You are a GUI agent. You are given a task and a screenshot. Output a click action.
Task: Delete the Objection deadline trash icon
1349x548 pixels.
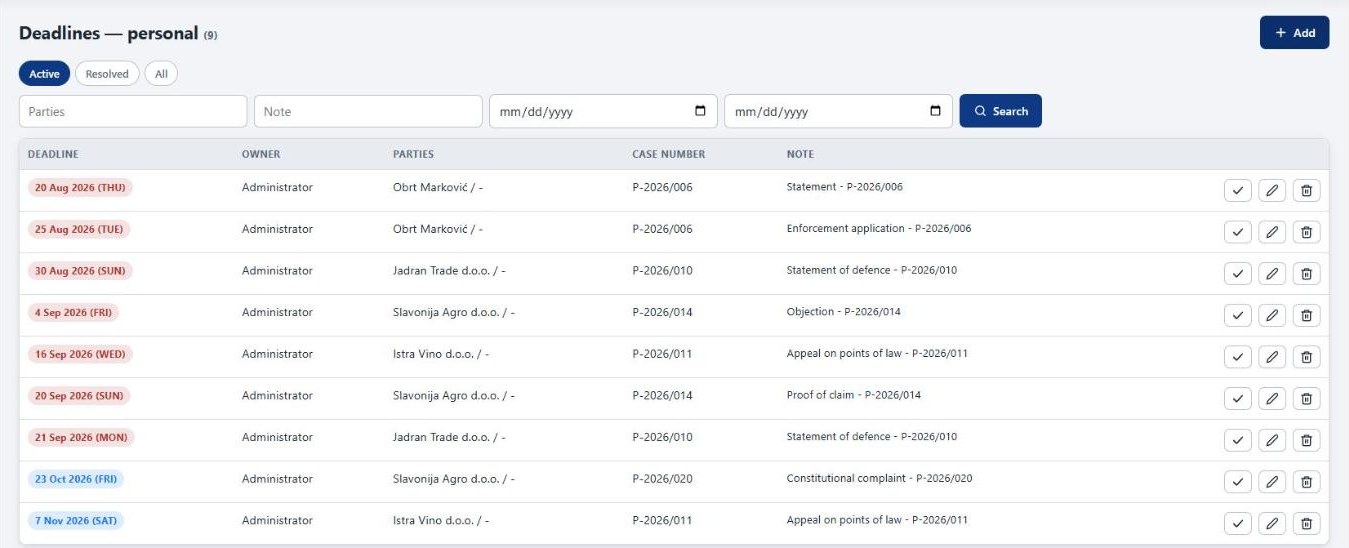1306,315
